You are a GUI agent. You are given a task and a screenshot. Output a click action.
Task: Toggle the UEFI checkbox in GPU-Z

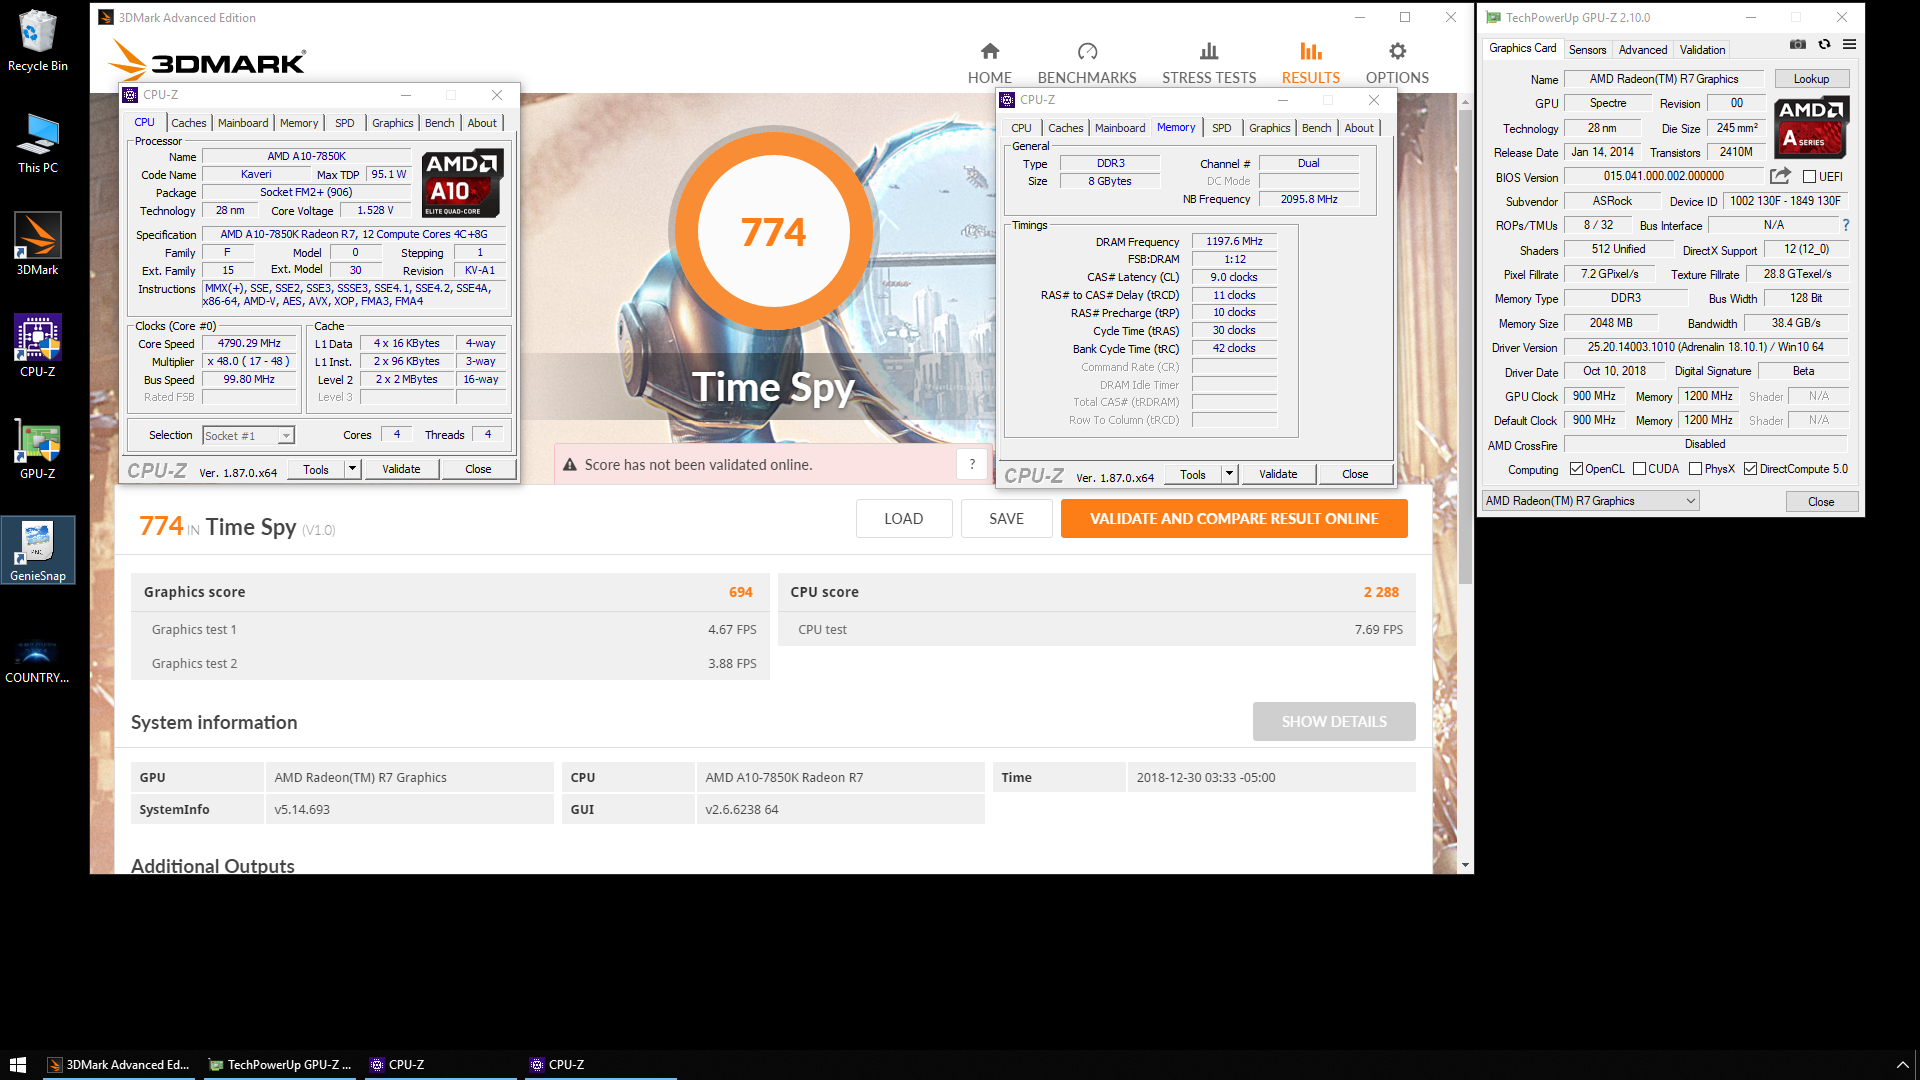click(x=1809, y=177)
